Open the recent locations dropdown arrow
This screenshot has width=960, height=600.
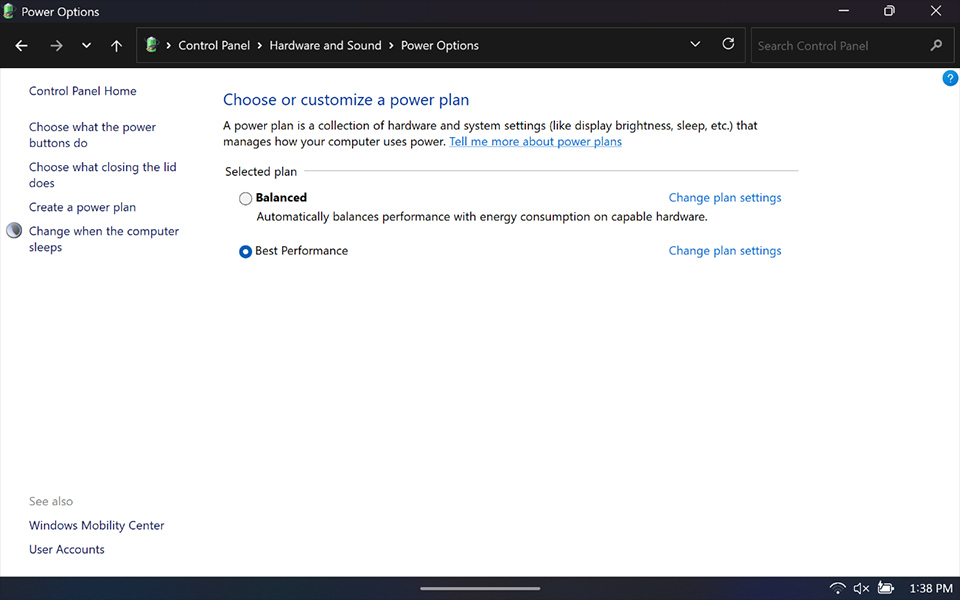[86, 46]
